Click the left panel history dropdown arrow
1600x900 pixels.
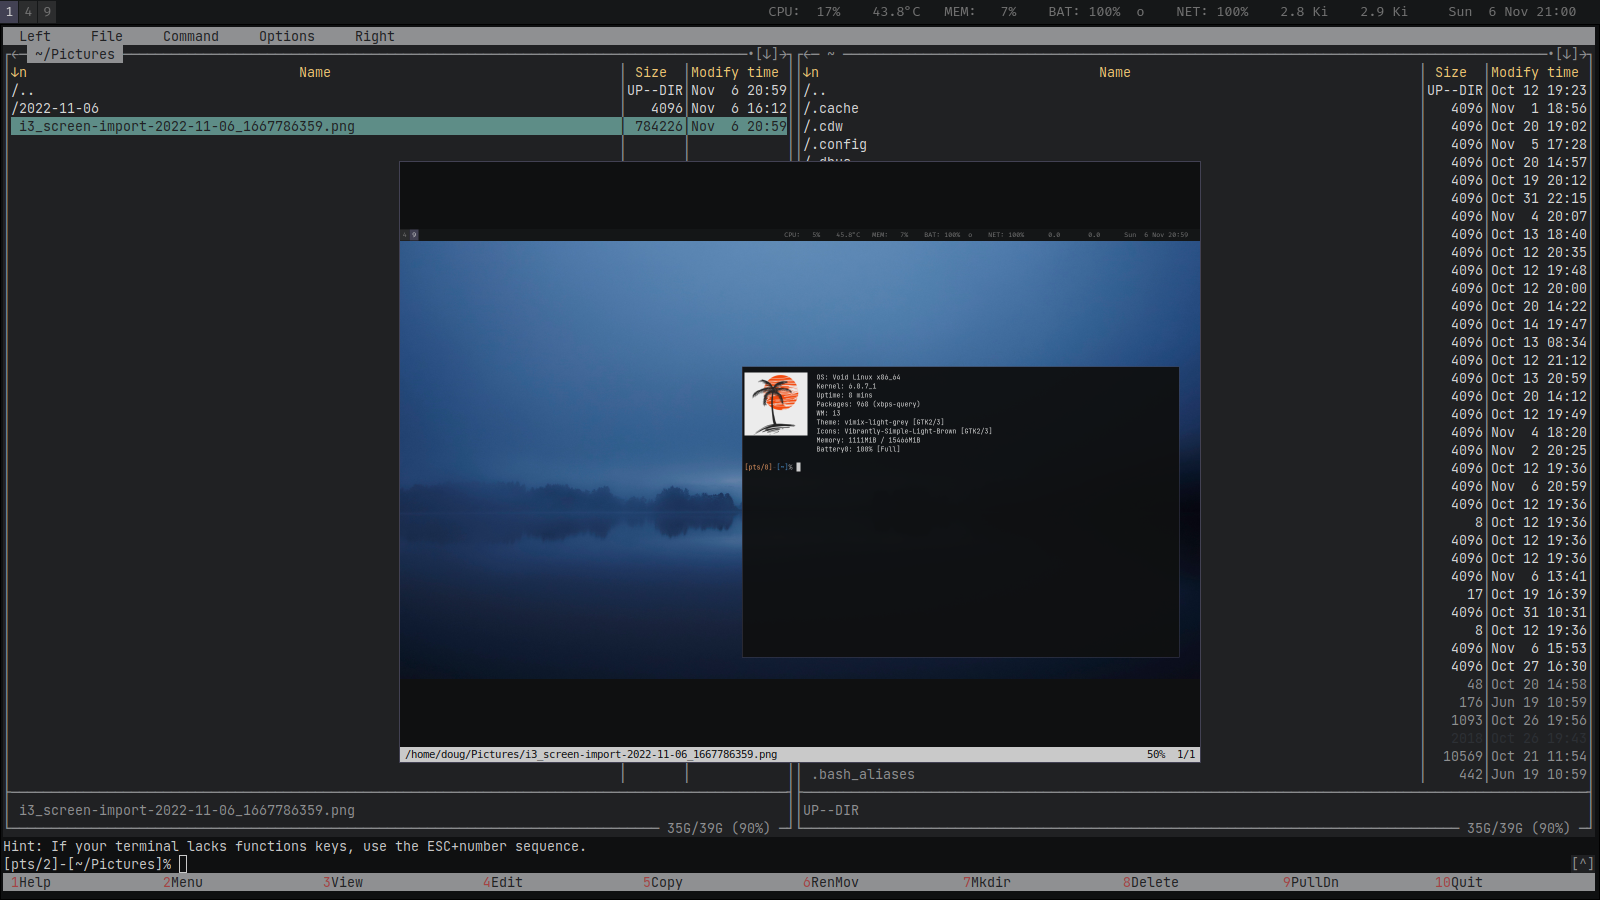click(x=766, y=54)
